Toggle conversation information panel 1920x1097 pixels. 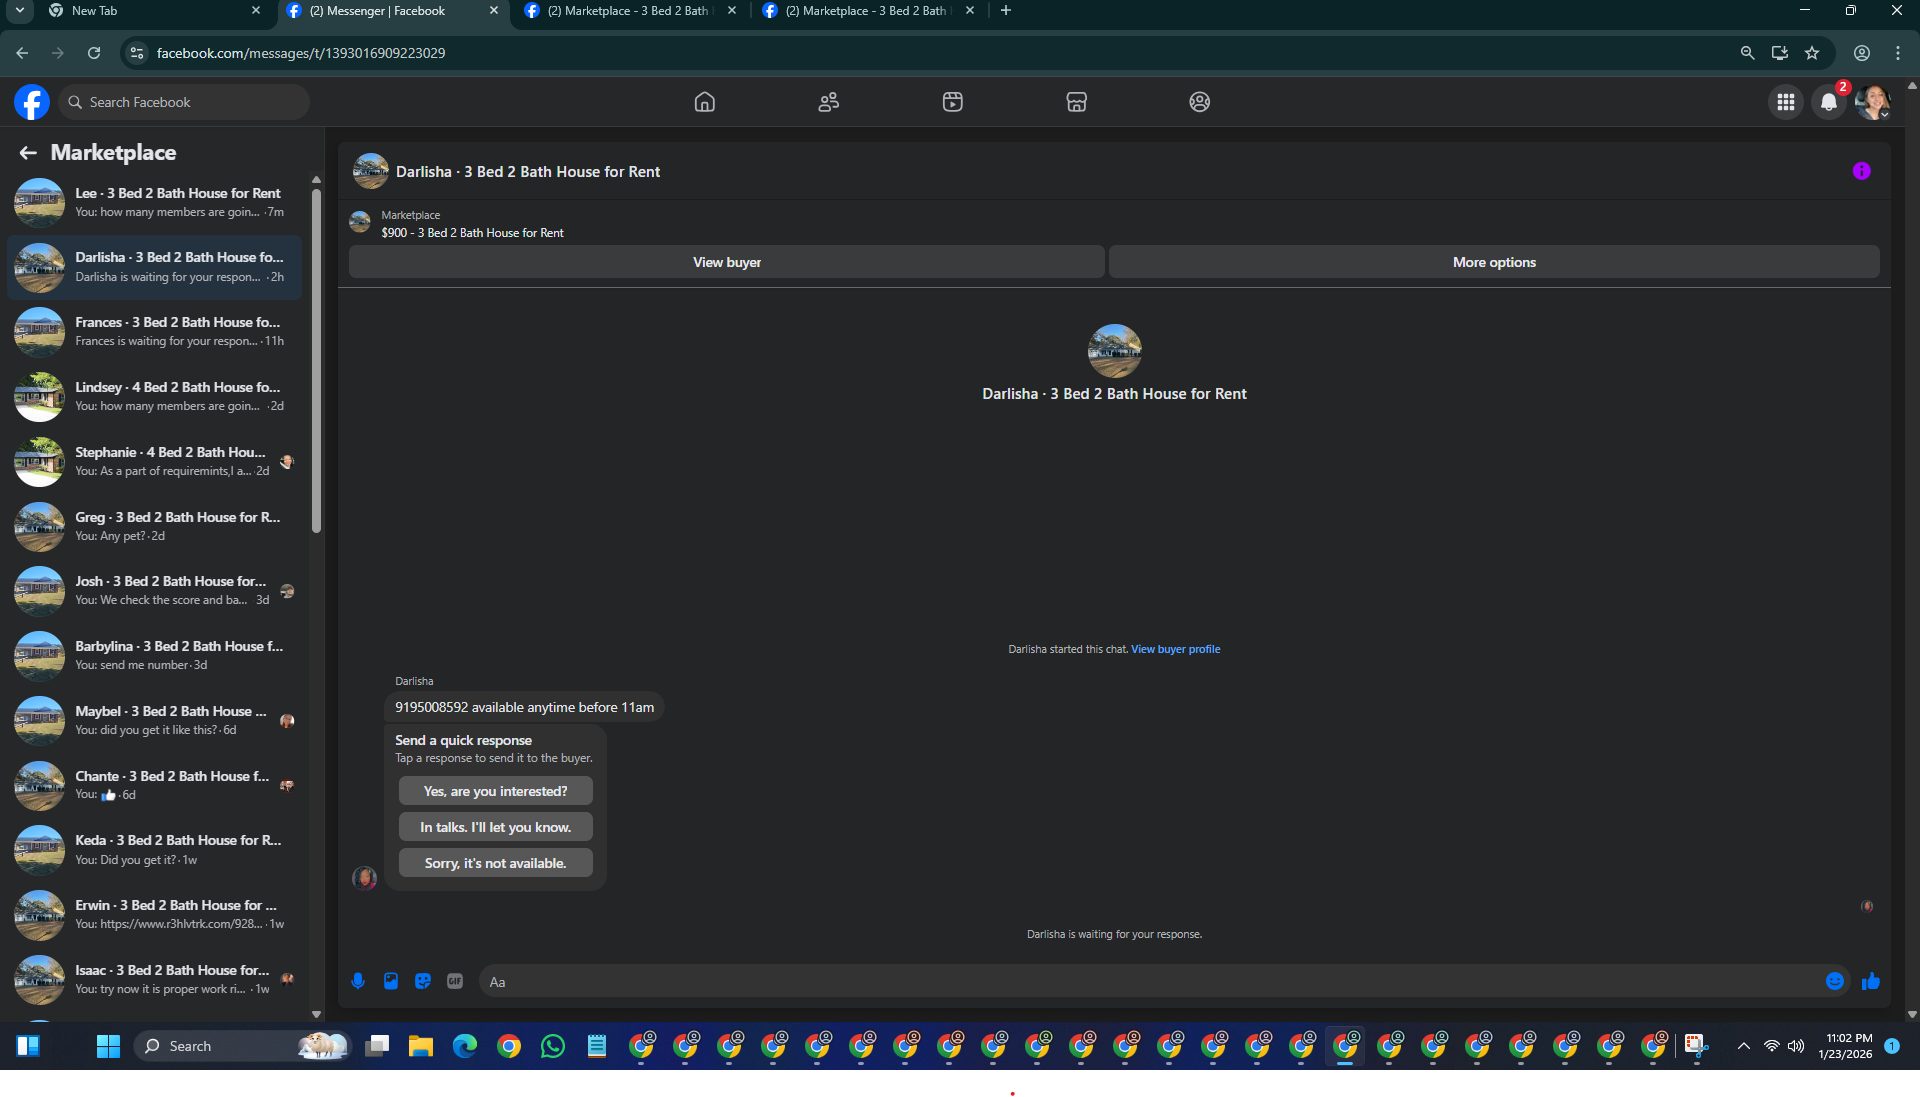[1861, 171]
